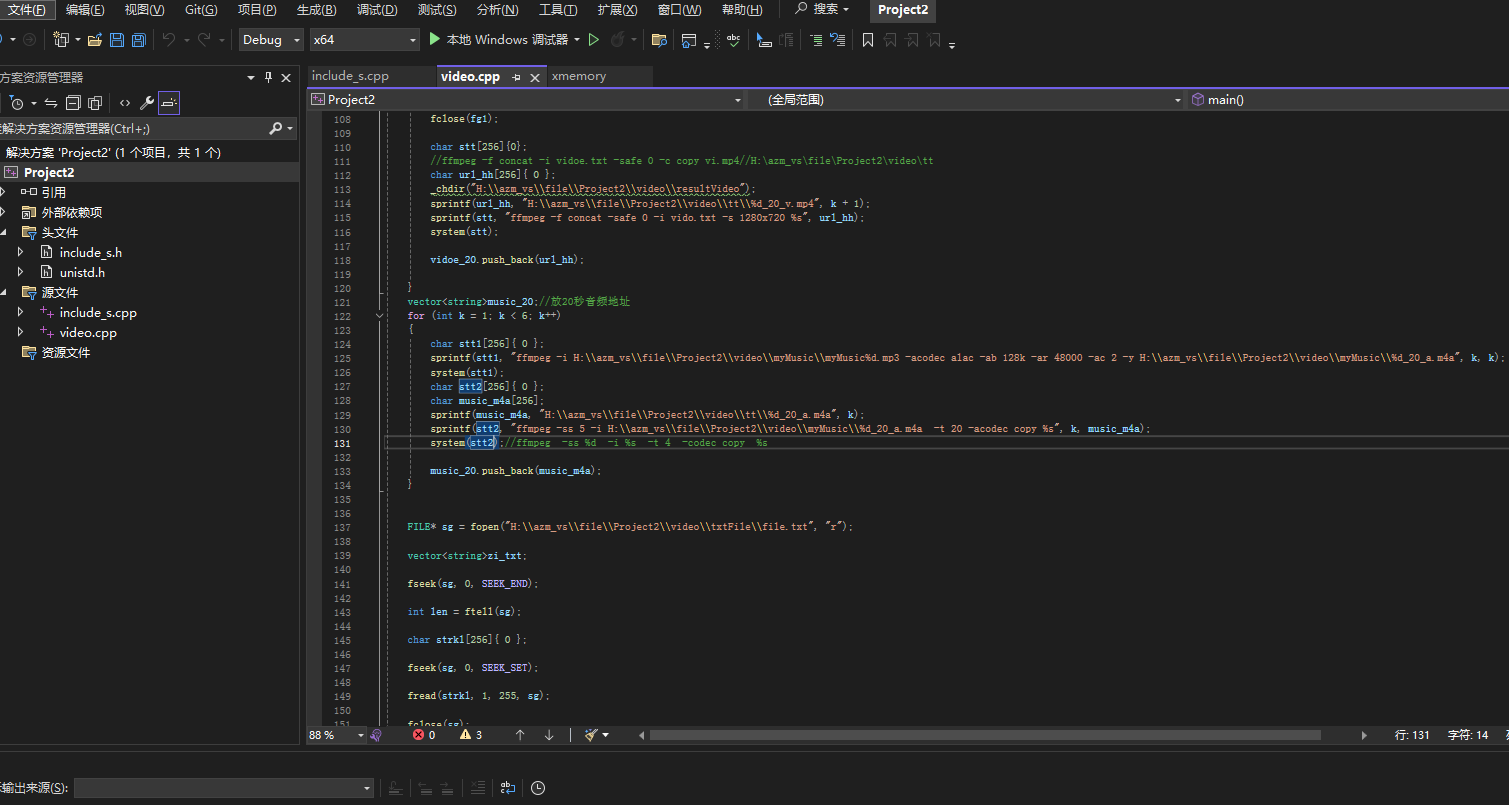Click the pending changes filter clock icon
This screenshot has height=805, width=1509.
point(17,102)
